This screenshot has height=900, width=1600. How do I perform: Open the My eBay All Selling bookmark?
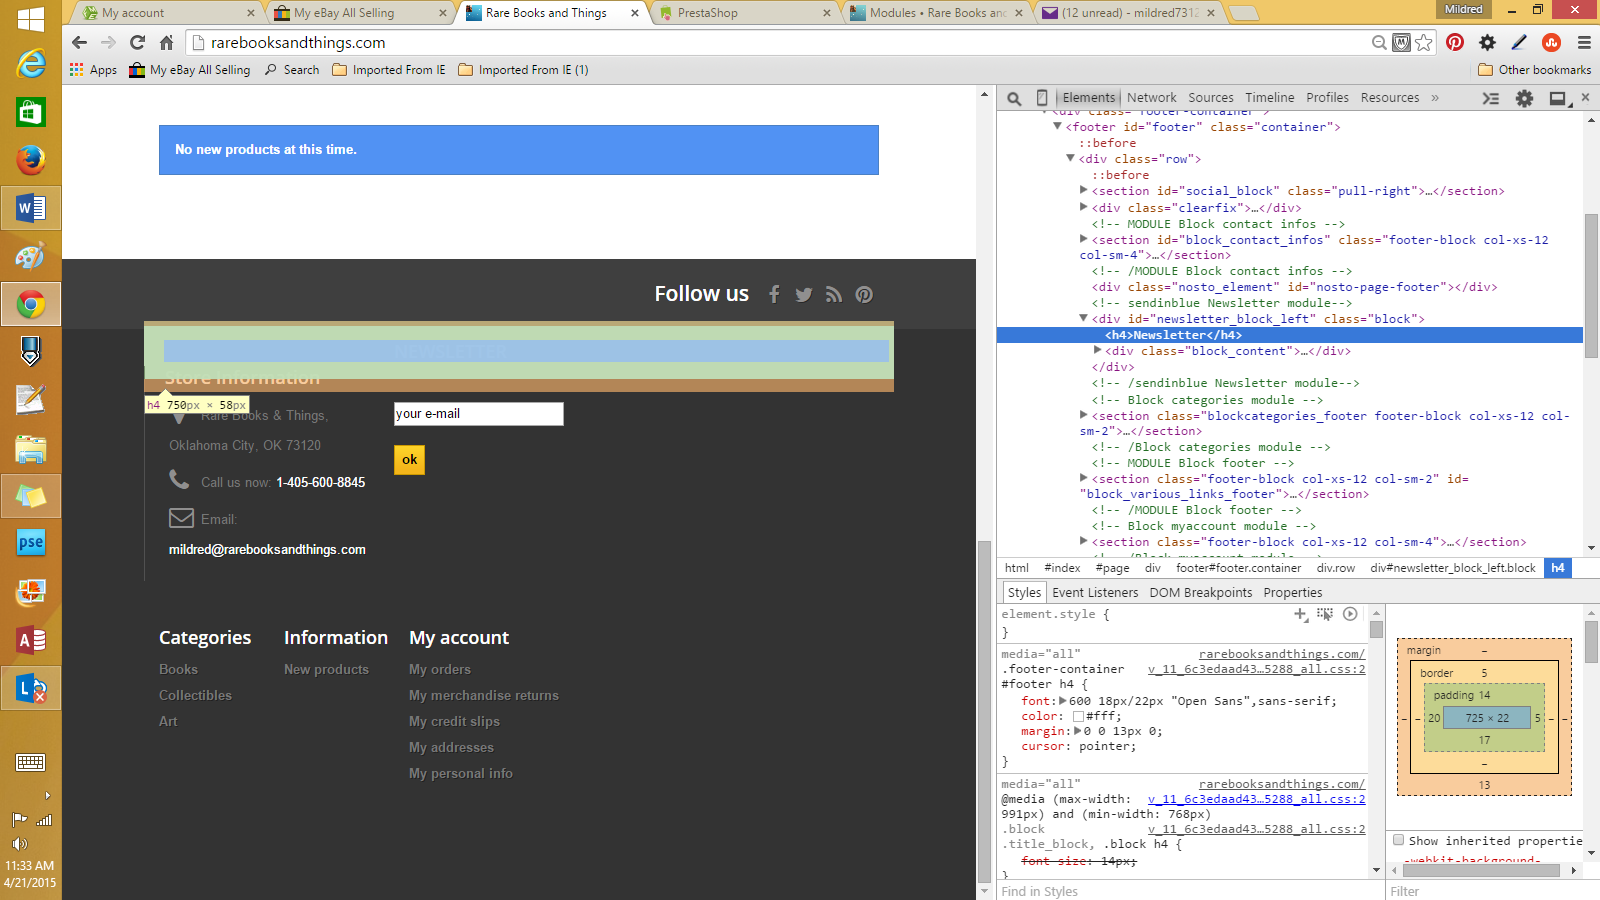click(x=190, y=70)
